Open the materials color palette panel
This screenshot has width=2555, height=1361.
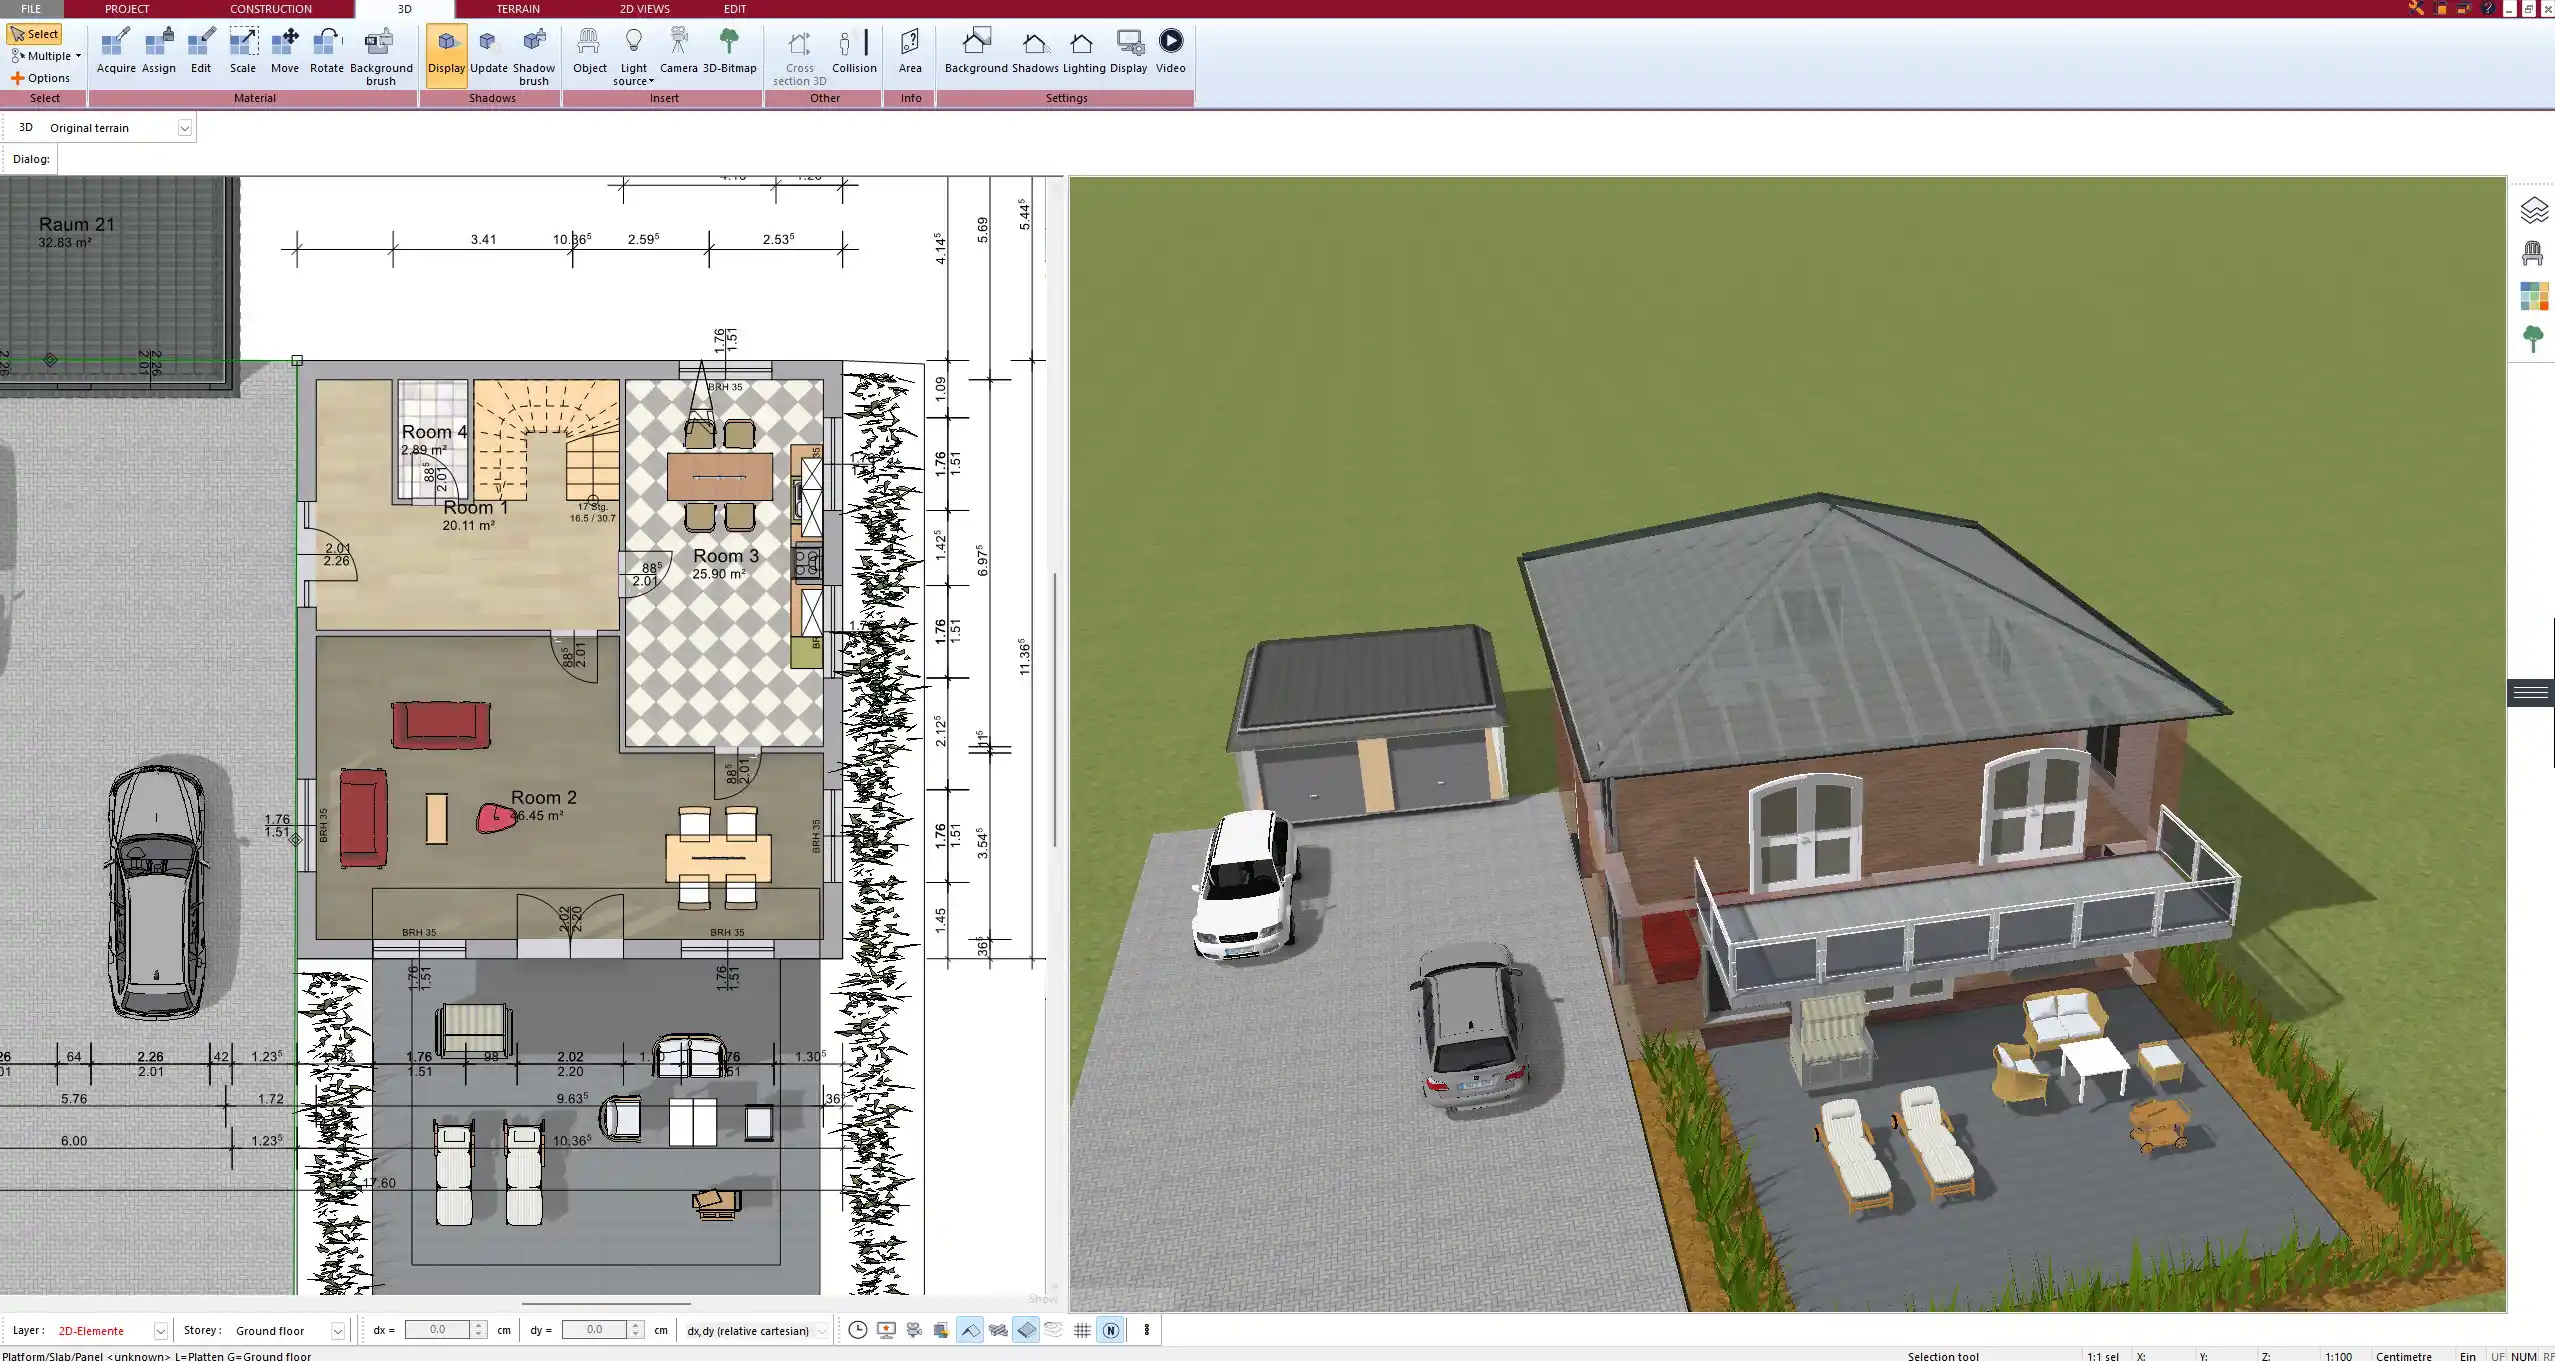pyautogui.click(x=2533, y=295)
